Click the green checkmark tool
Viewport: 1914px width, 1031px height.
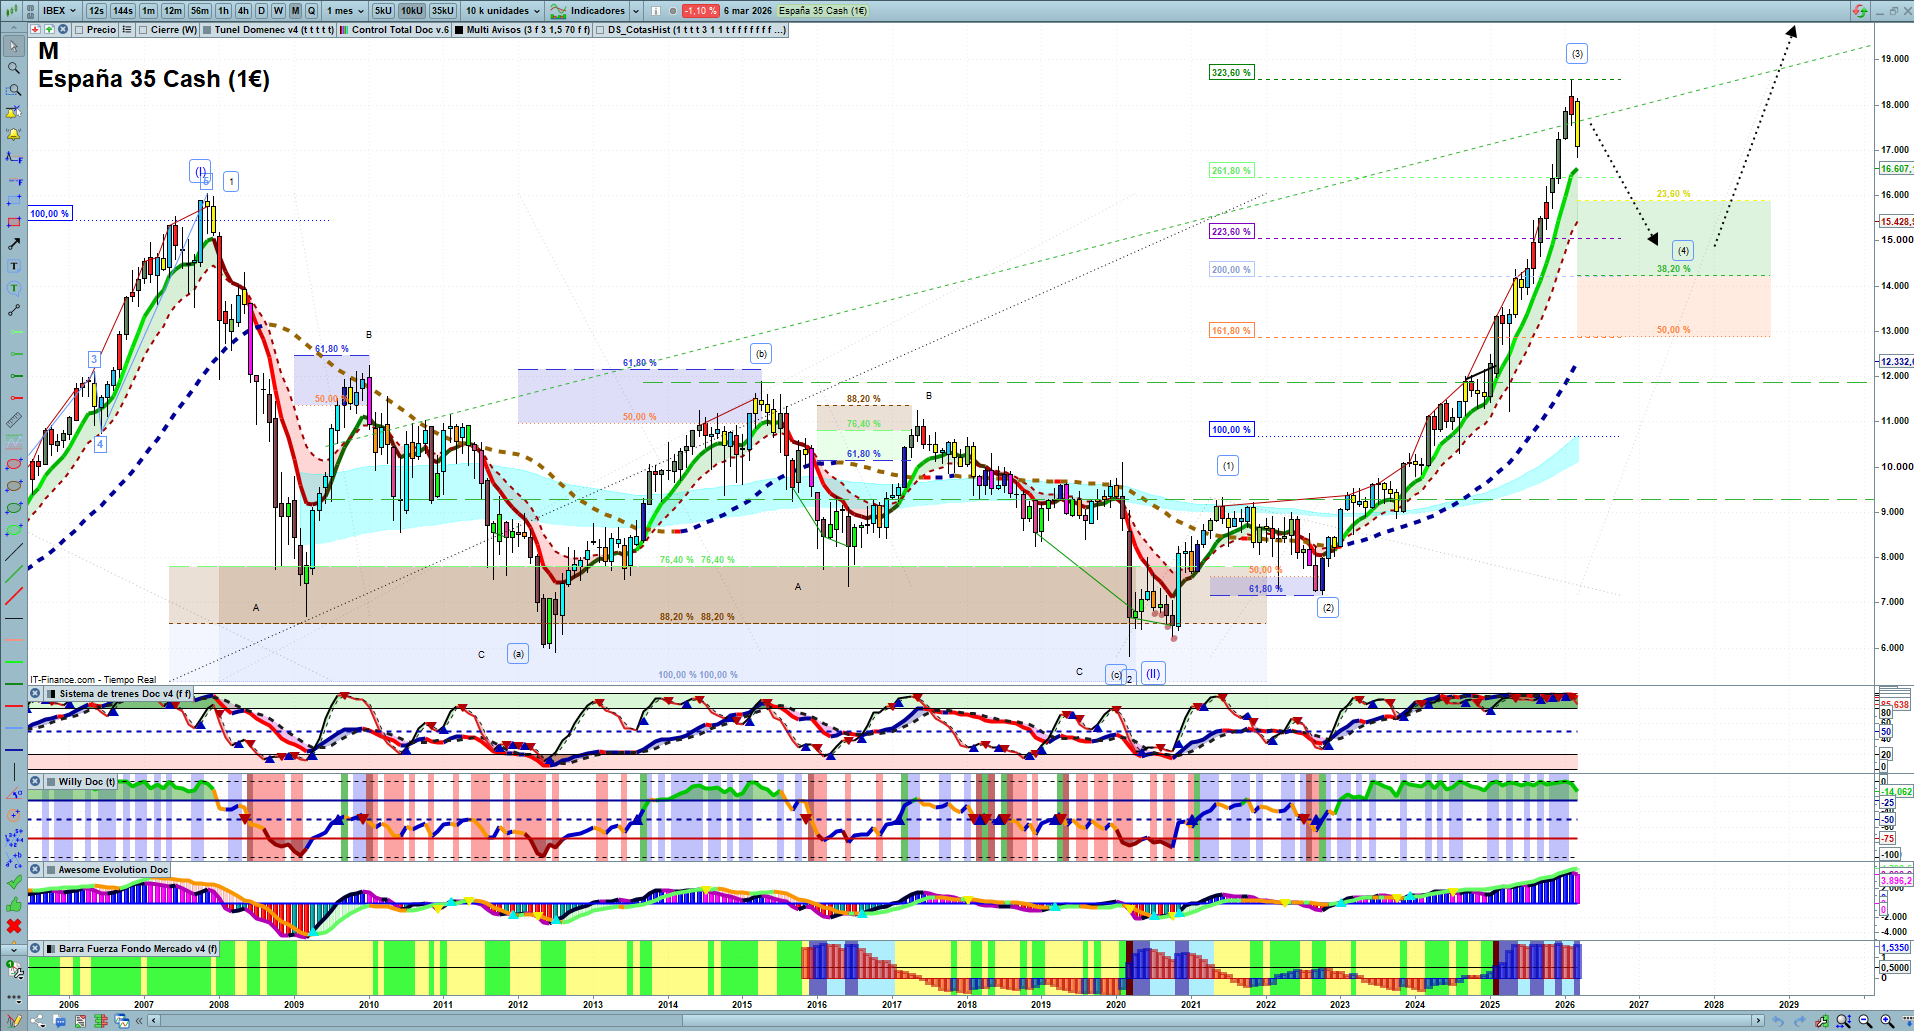point(14,882)
